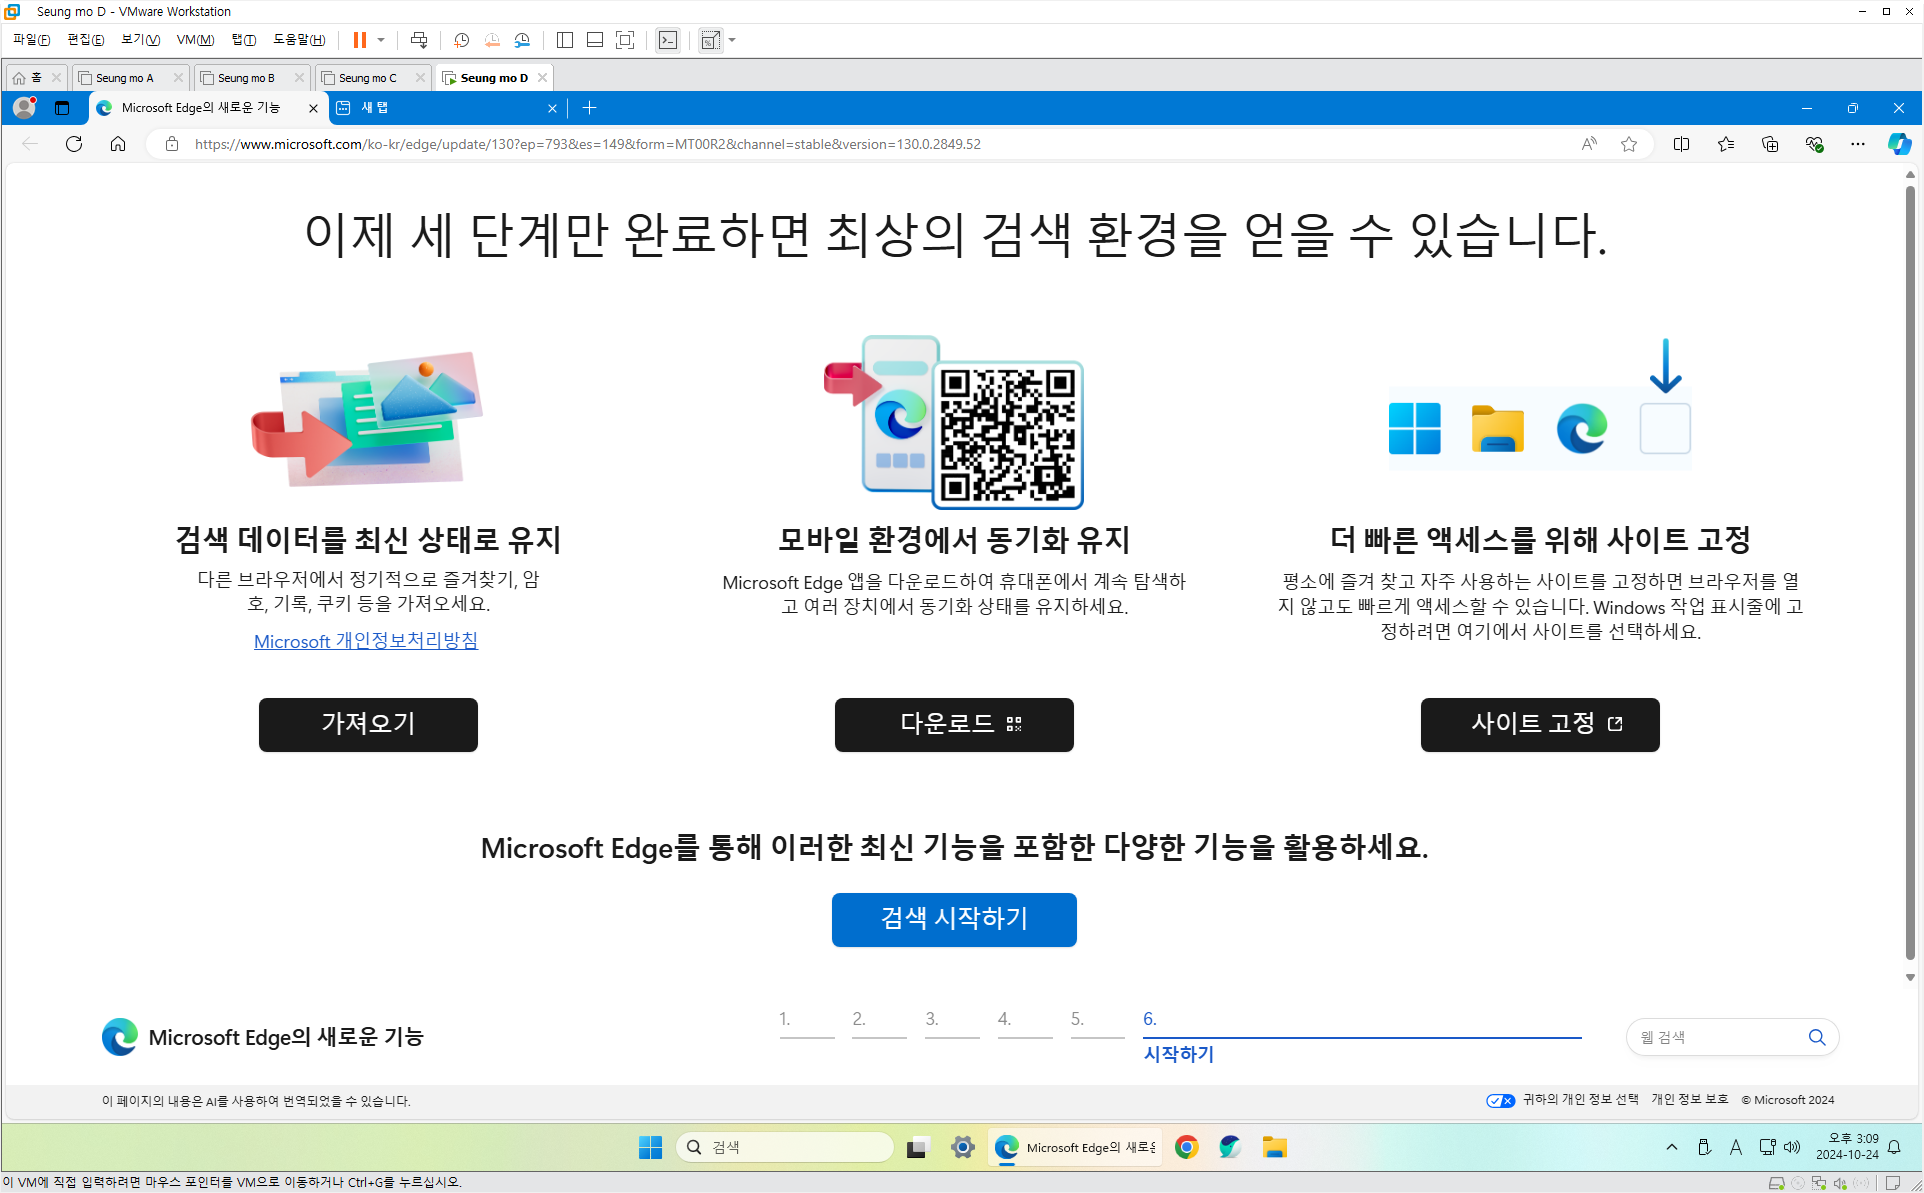Open Edge Collections icon
The image size is (1924, 1193).
point(1770,144)
